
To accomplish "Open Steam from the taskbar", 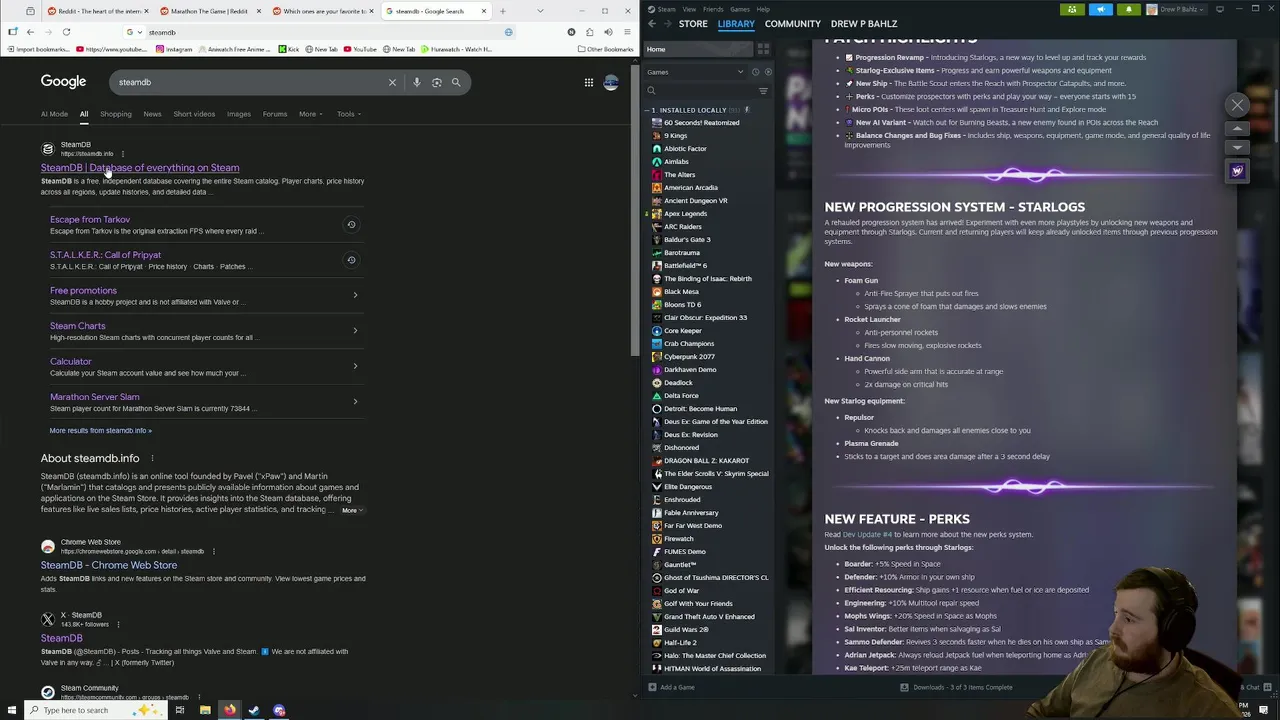I will click(254, 710).
